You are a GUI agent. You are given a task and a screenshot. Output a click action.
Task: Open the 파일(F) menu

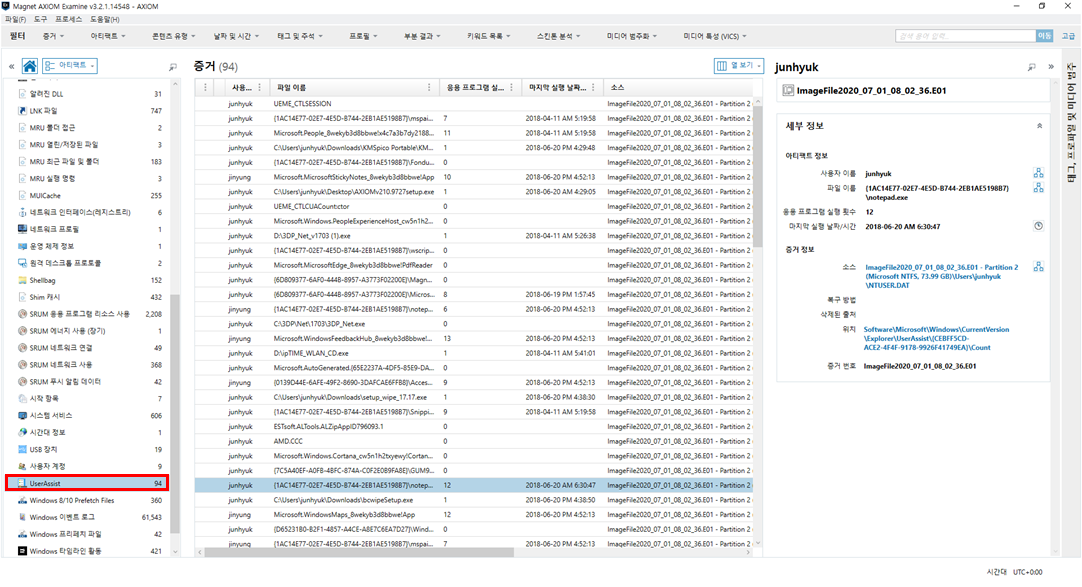click(15, 19)
